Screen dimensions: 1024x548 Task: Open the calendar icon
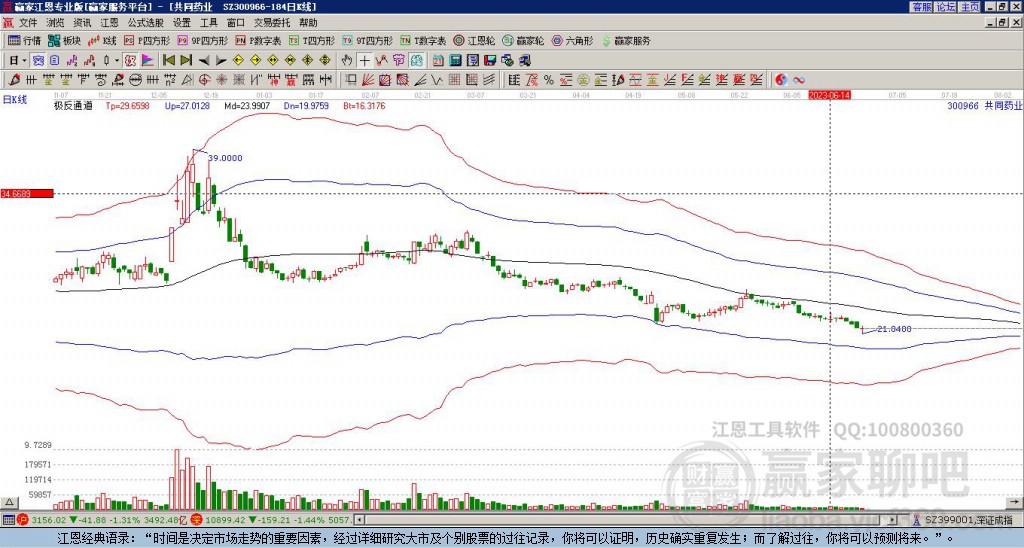pyautogui.click(x=438, y=61)
